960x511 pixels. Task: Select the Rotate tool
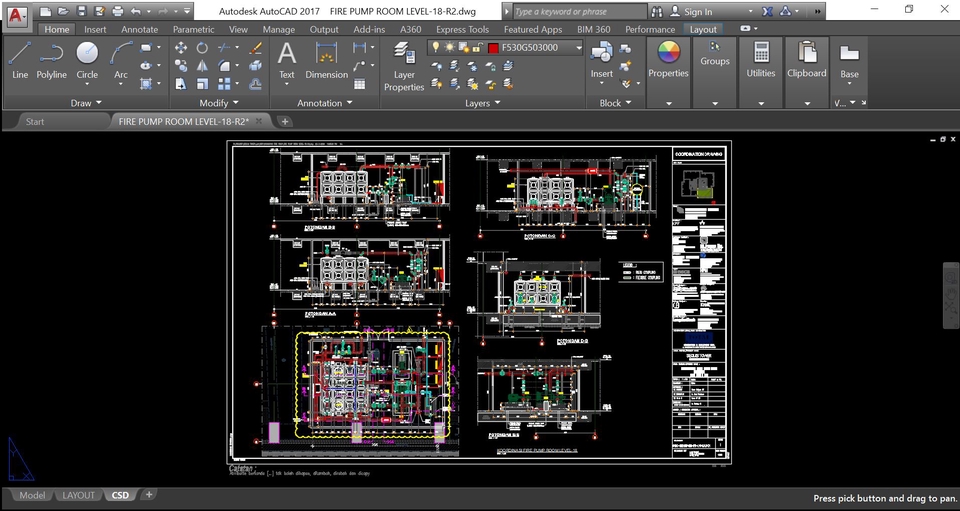[x=202, y=48]
